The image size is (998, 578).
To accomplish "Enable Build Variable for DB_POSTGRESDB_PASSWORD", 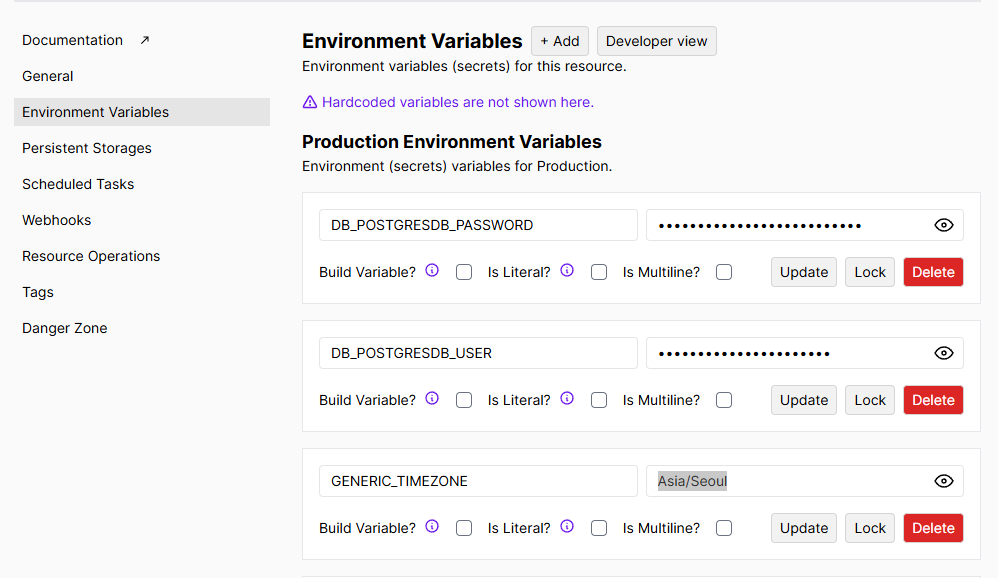I will pos(464,272).
